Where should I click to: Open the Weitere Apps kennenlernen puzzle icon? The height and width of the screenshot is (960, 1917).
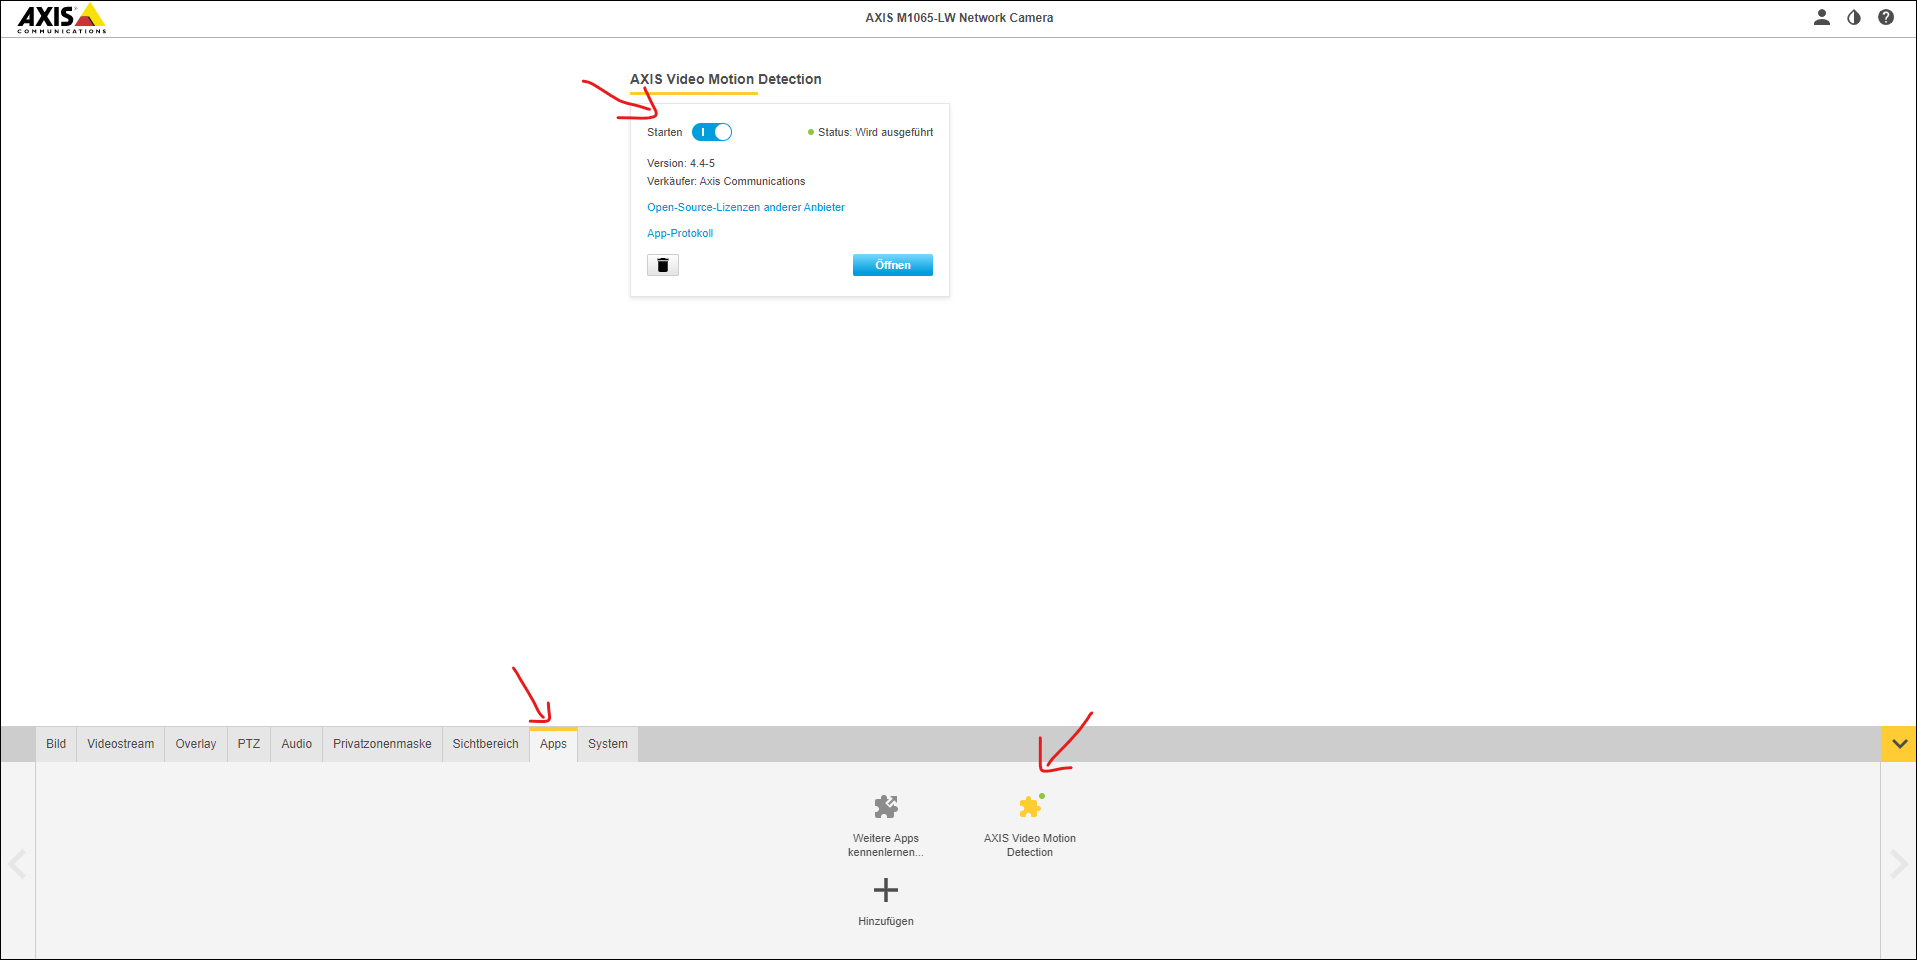[x=886, y=806]
